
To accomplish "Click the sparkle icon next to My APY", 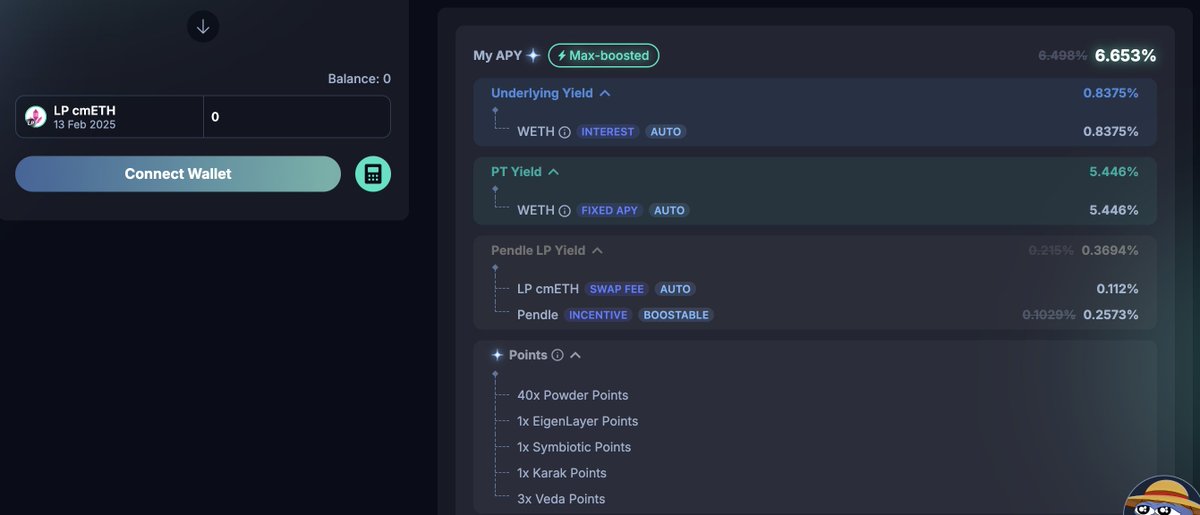I will pyautogui.click(x=534, y=56).
